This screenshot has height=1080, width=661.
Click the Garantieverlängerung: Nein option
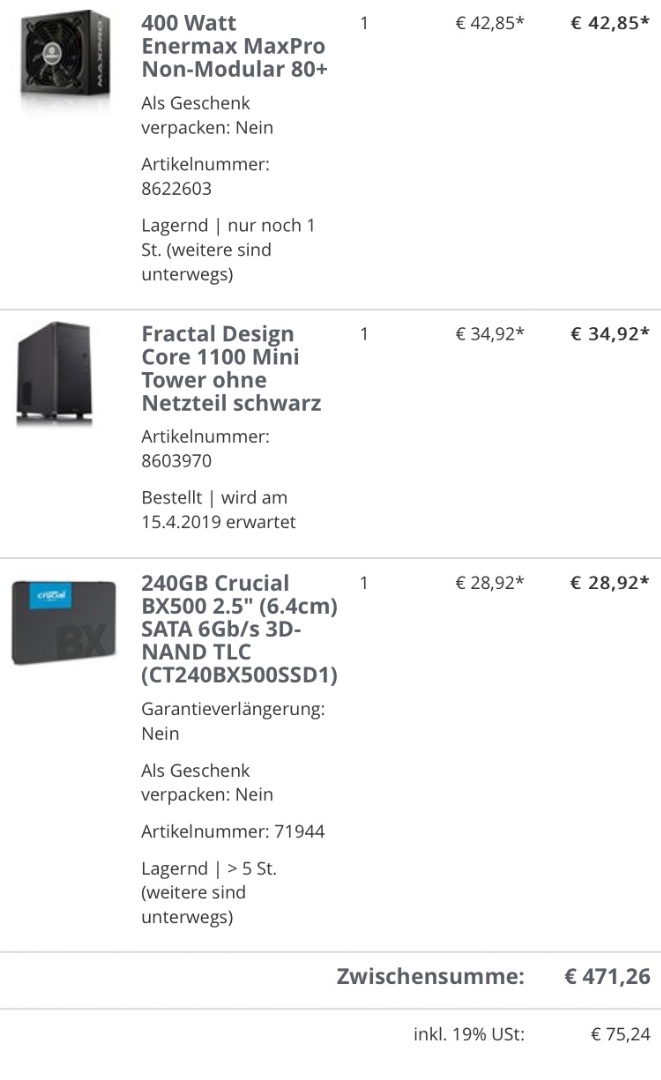(233, 721)
